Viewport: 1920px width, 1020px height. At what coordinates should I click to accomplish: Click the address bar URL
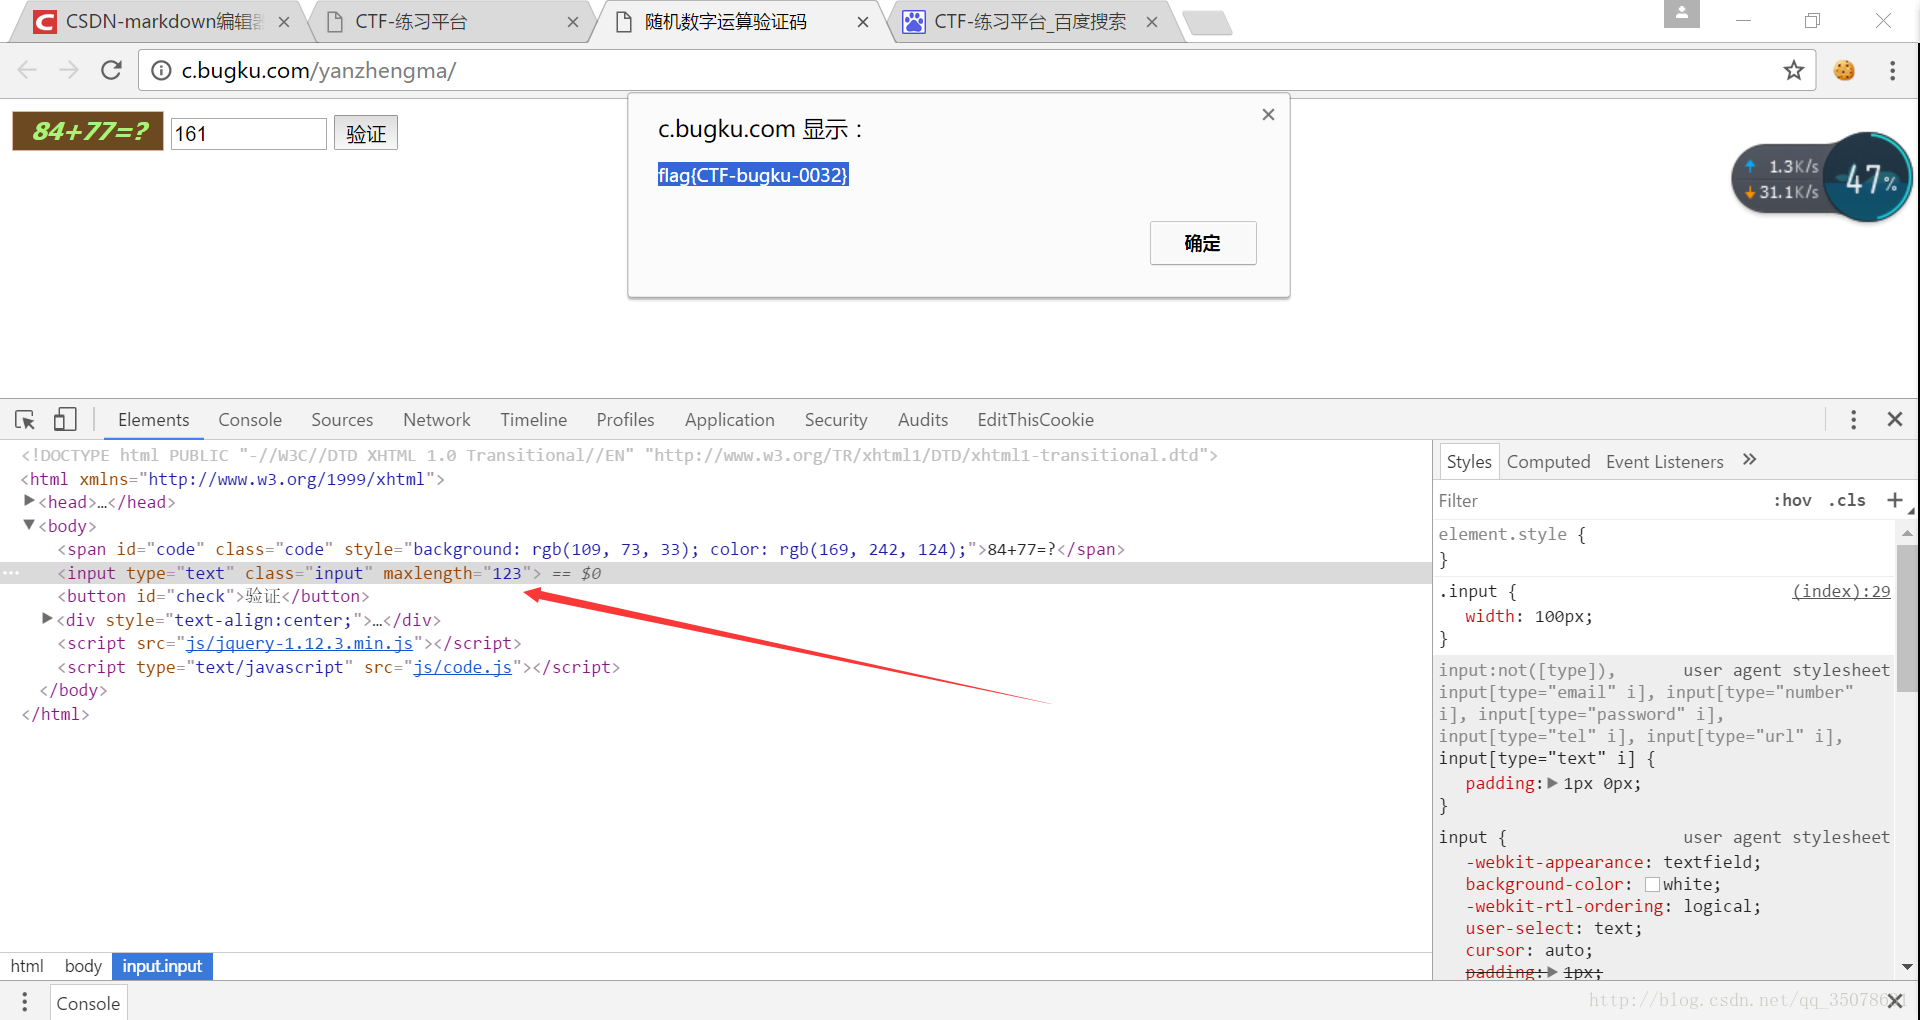coord(318,70)
